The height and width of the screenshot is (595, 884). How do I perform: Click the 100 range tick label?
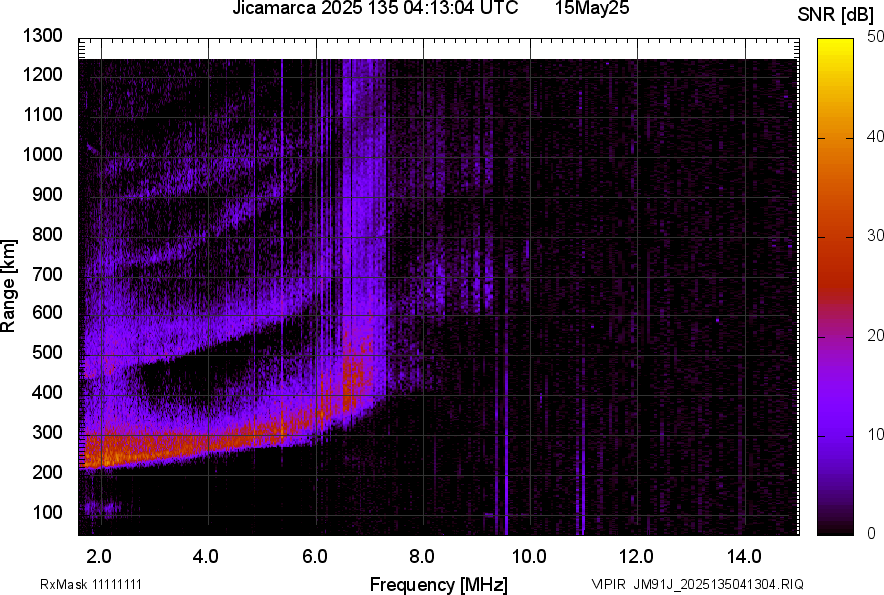[x=46, y=512]
